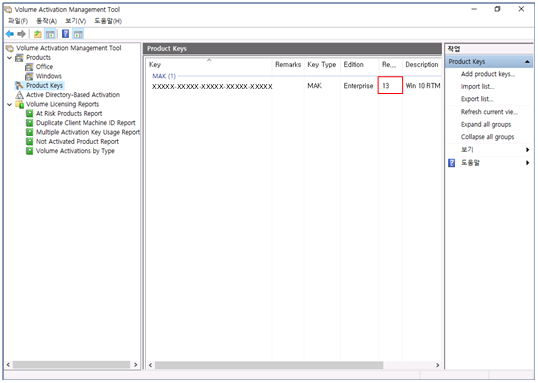
Task: Expand the 보기 submenu arrow in actions
Action: pos(527,150)
